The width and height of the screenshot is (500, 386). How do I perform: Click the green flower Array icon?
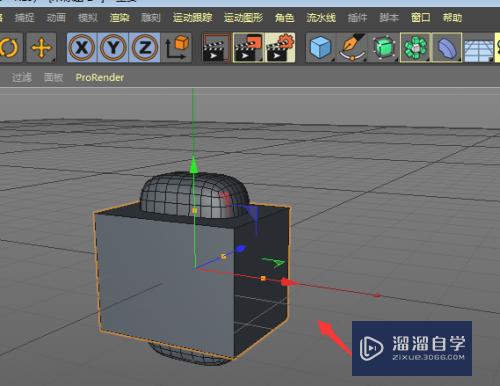[415, 48]
